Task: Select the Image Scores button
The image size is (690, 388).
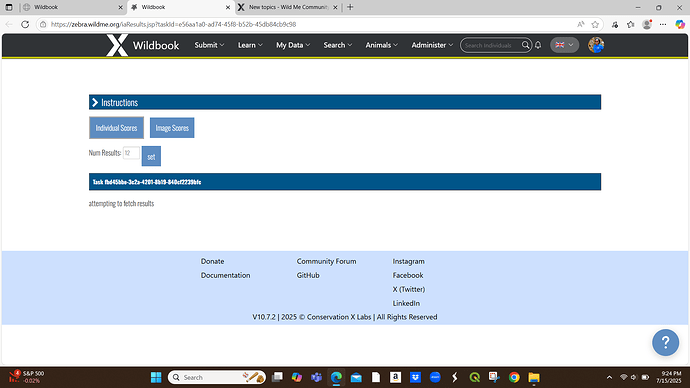Action: click(x=172, y=128)
